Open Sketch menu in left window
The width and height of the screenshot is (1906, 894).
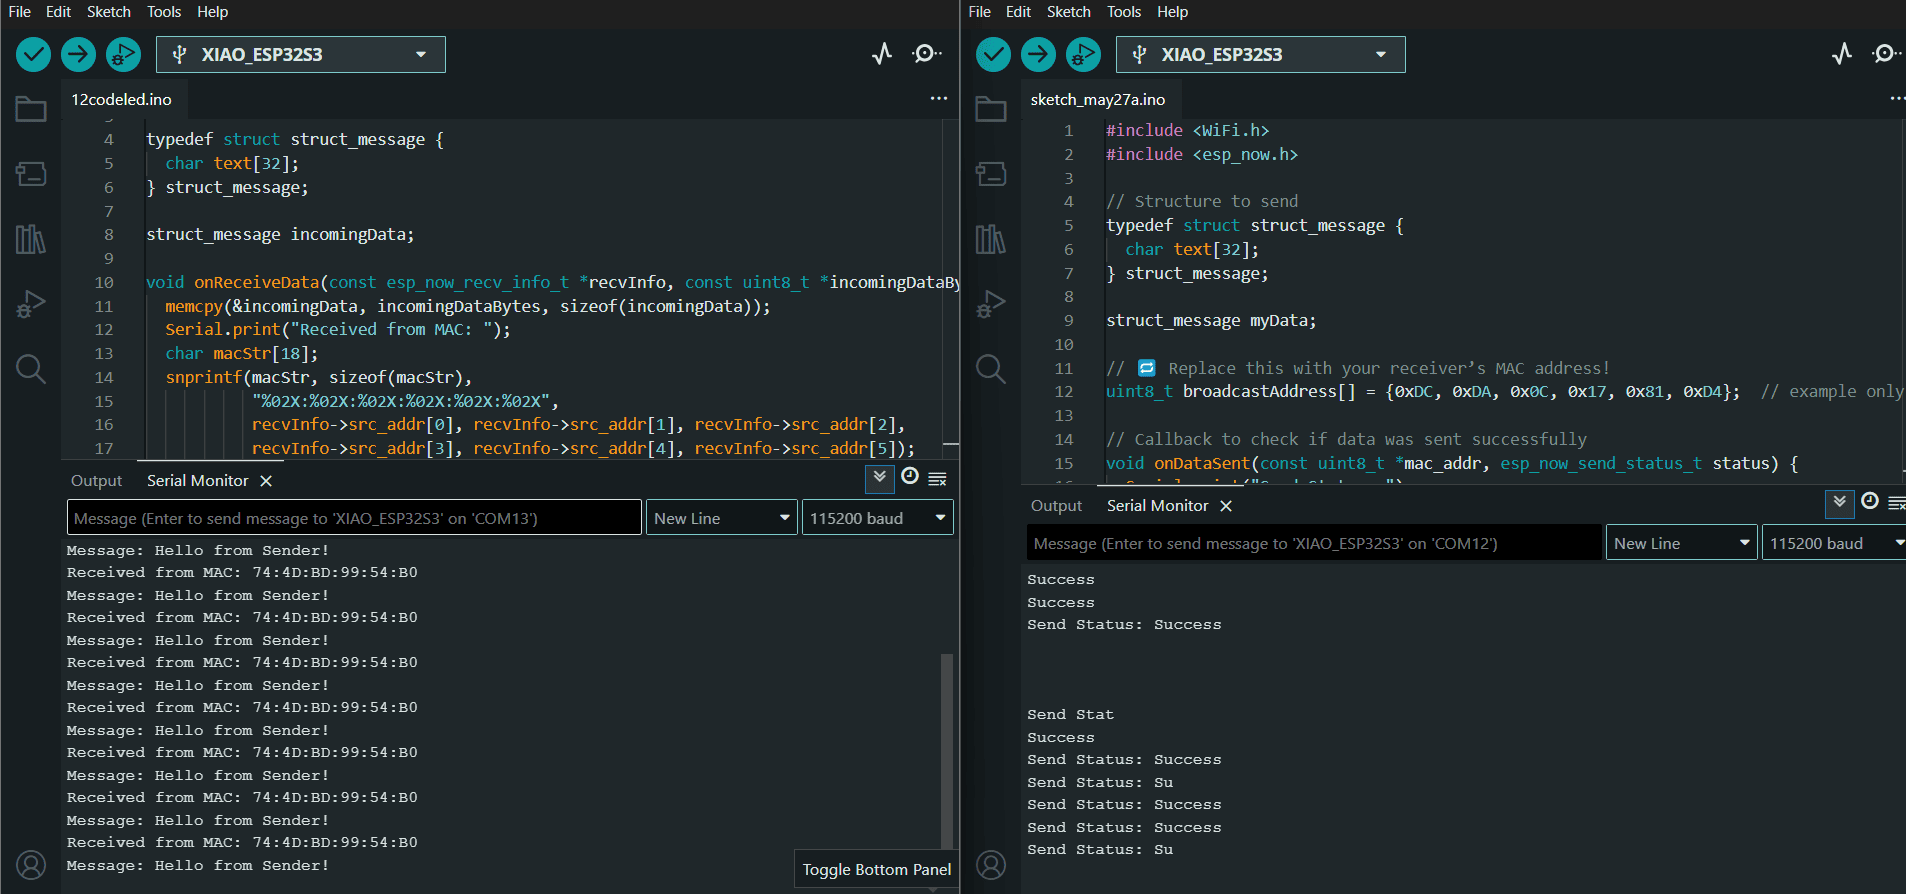[109, 12]
